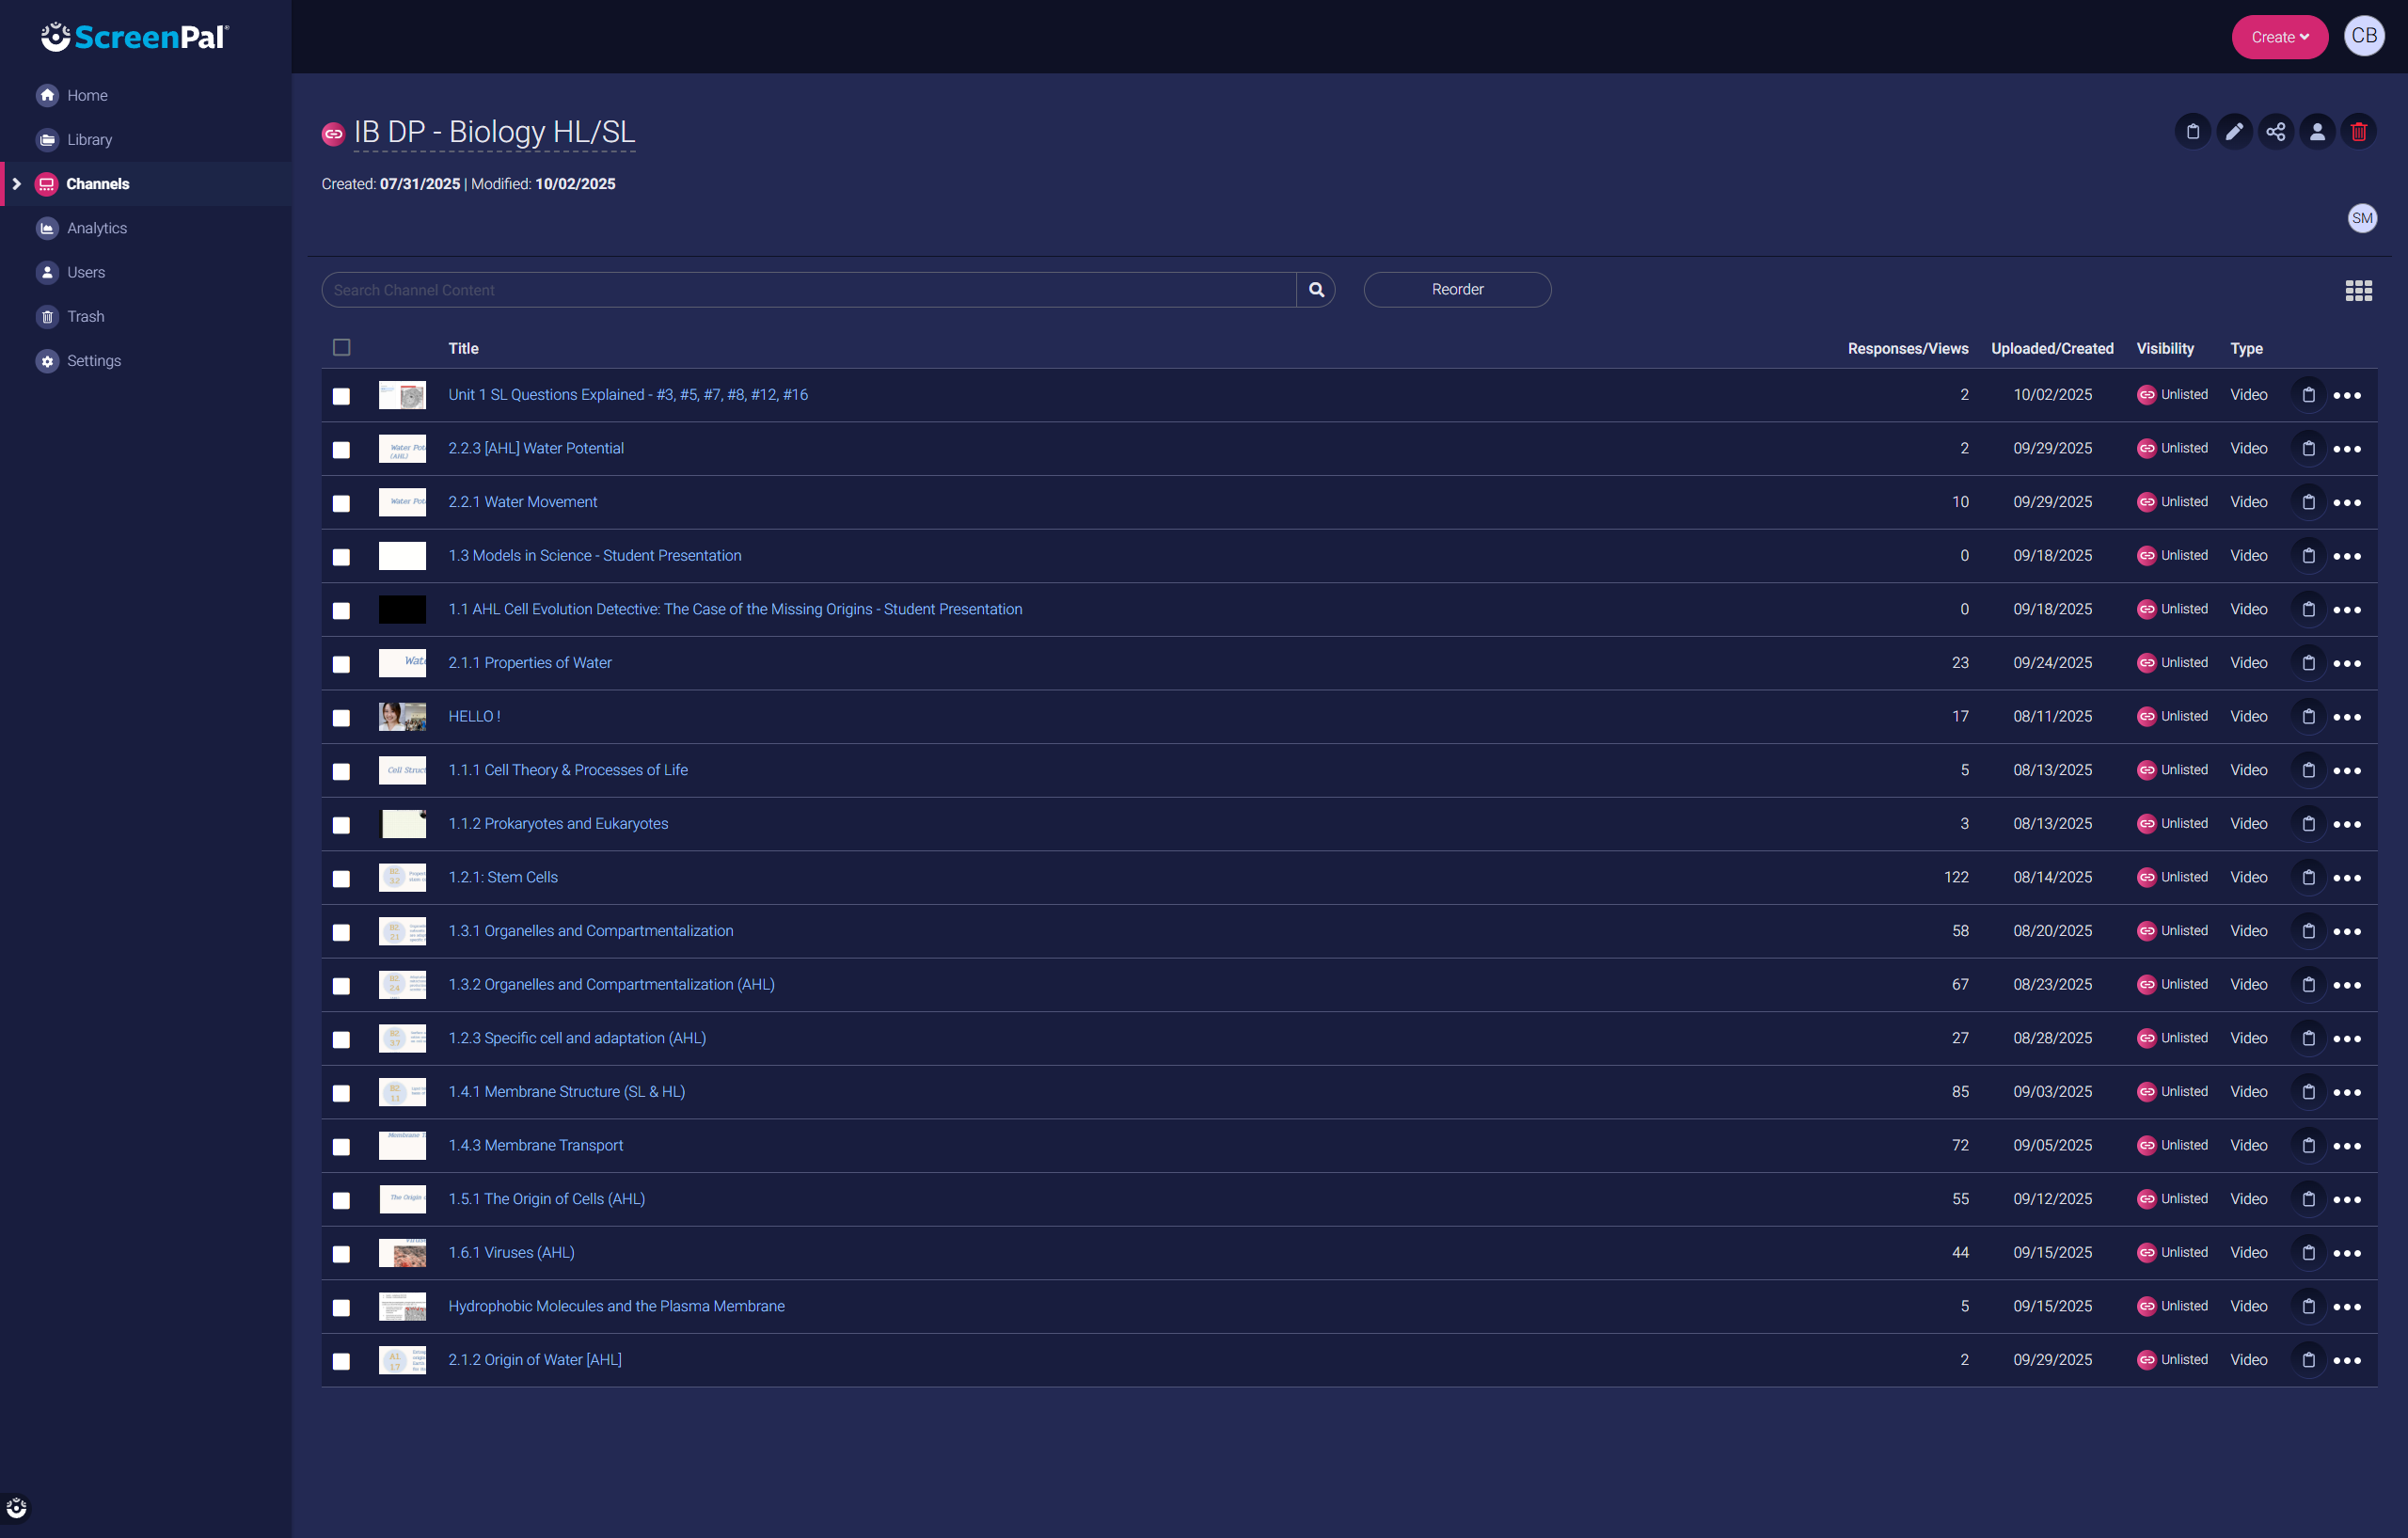Viewport: 2408px width, 1538px height.
Task: Check the select-all checkbox in table header
Action: point(342,348)
